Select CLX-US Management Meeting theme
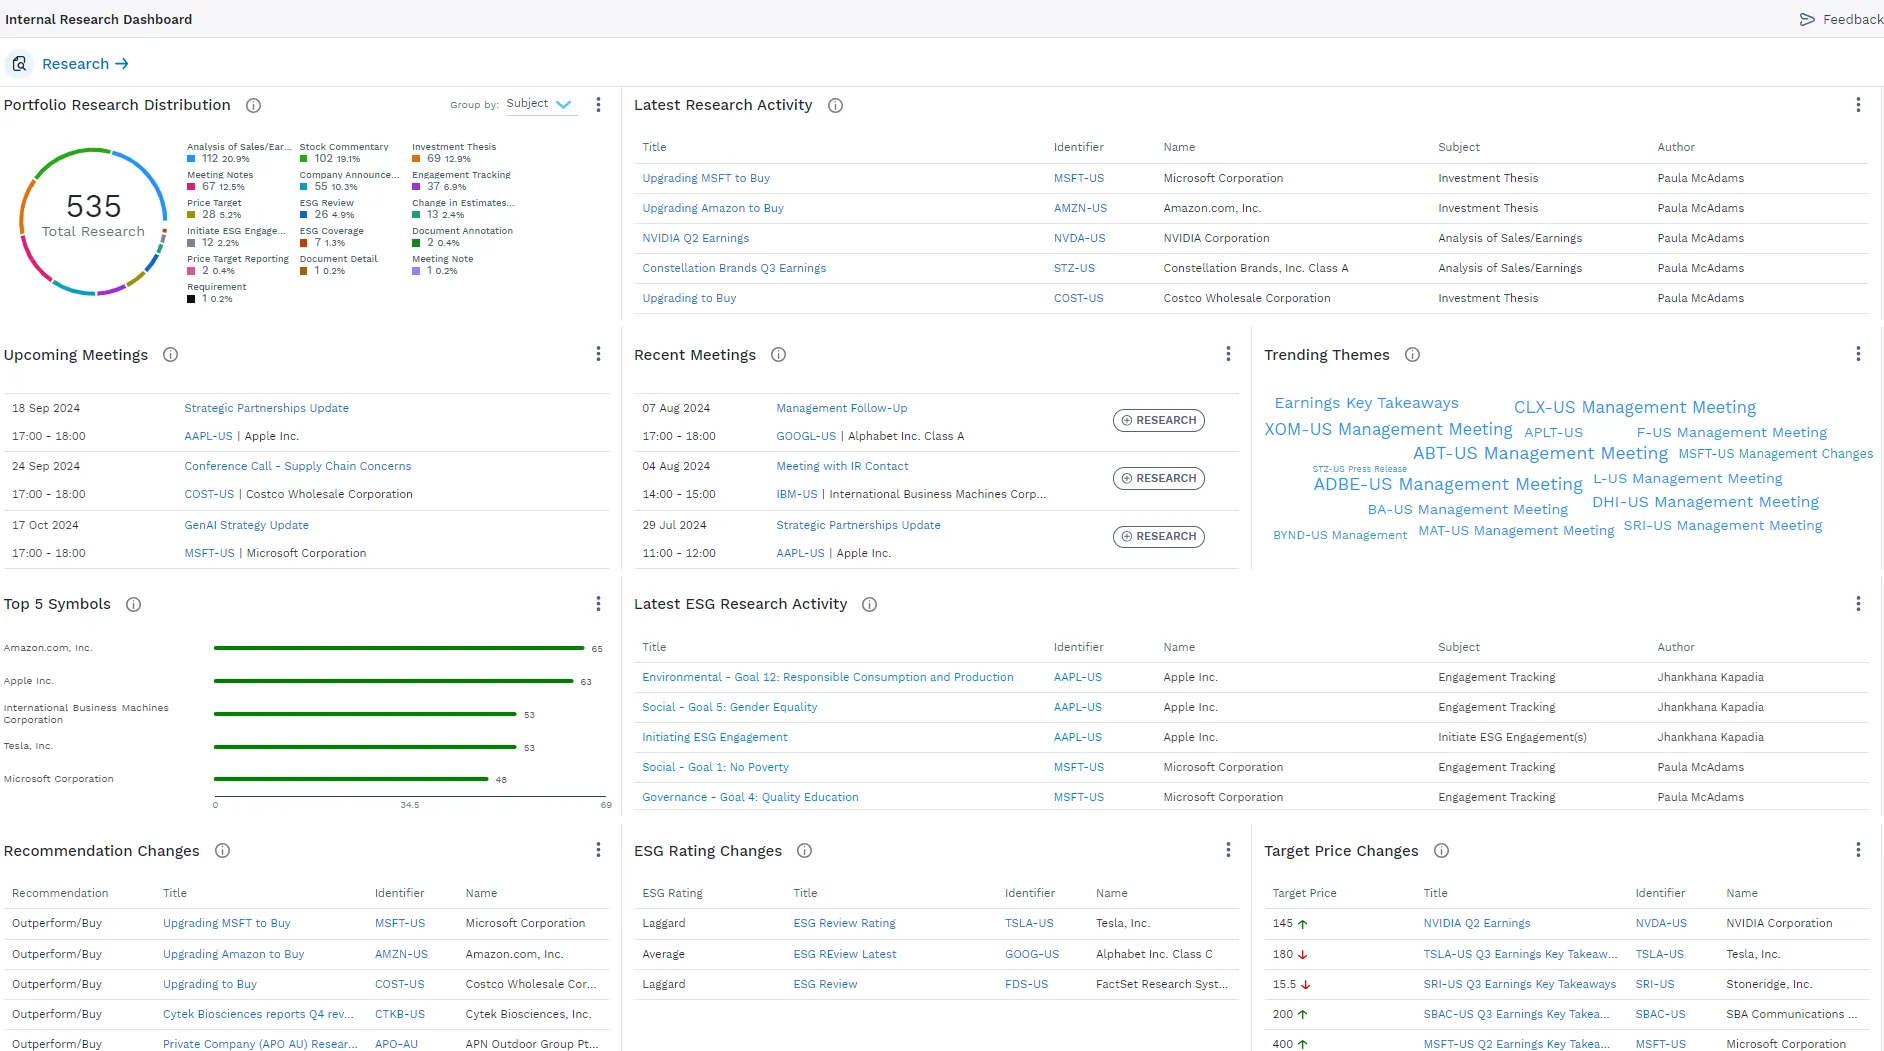The height and width of the screenshot is (1051, 1884). (x=1635, y=407)
